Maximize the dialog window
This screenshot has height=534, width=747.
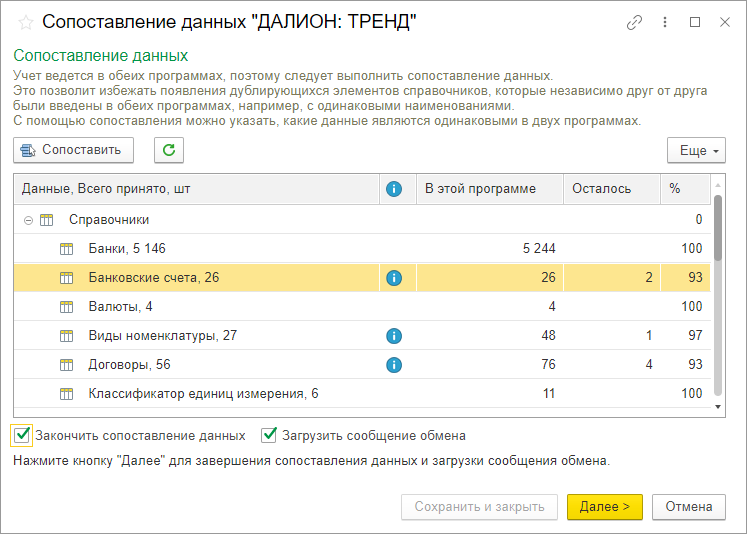[x=695, y=22]
